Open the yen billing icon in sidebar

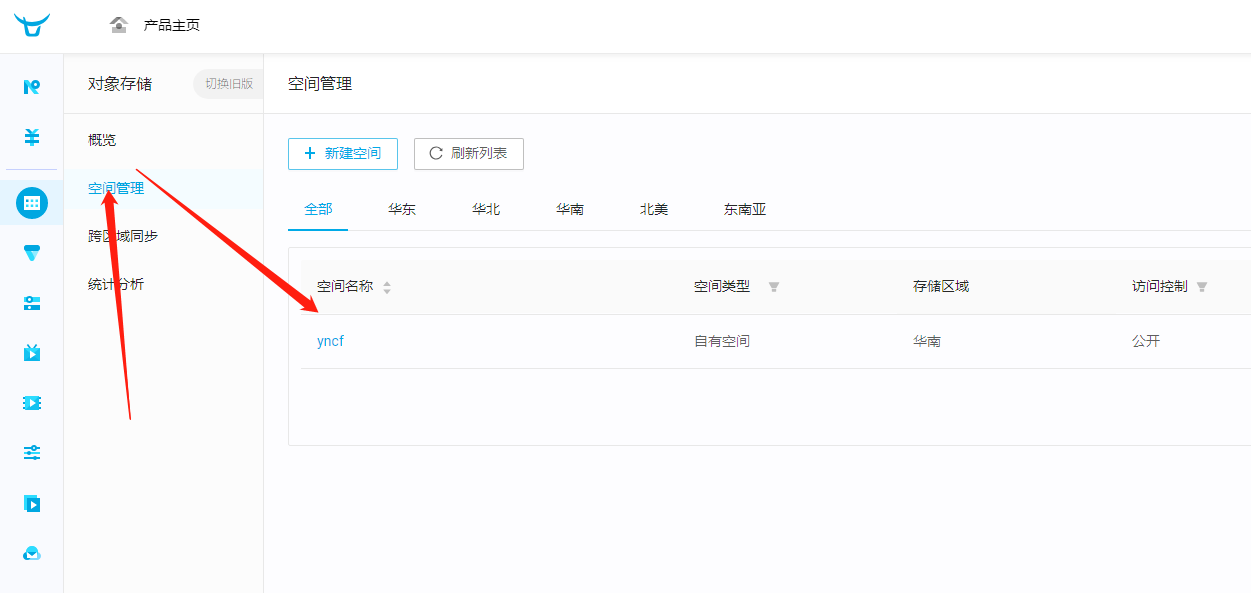[32, 137]
